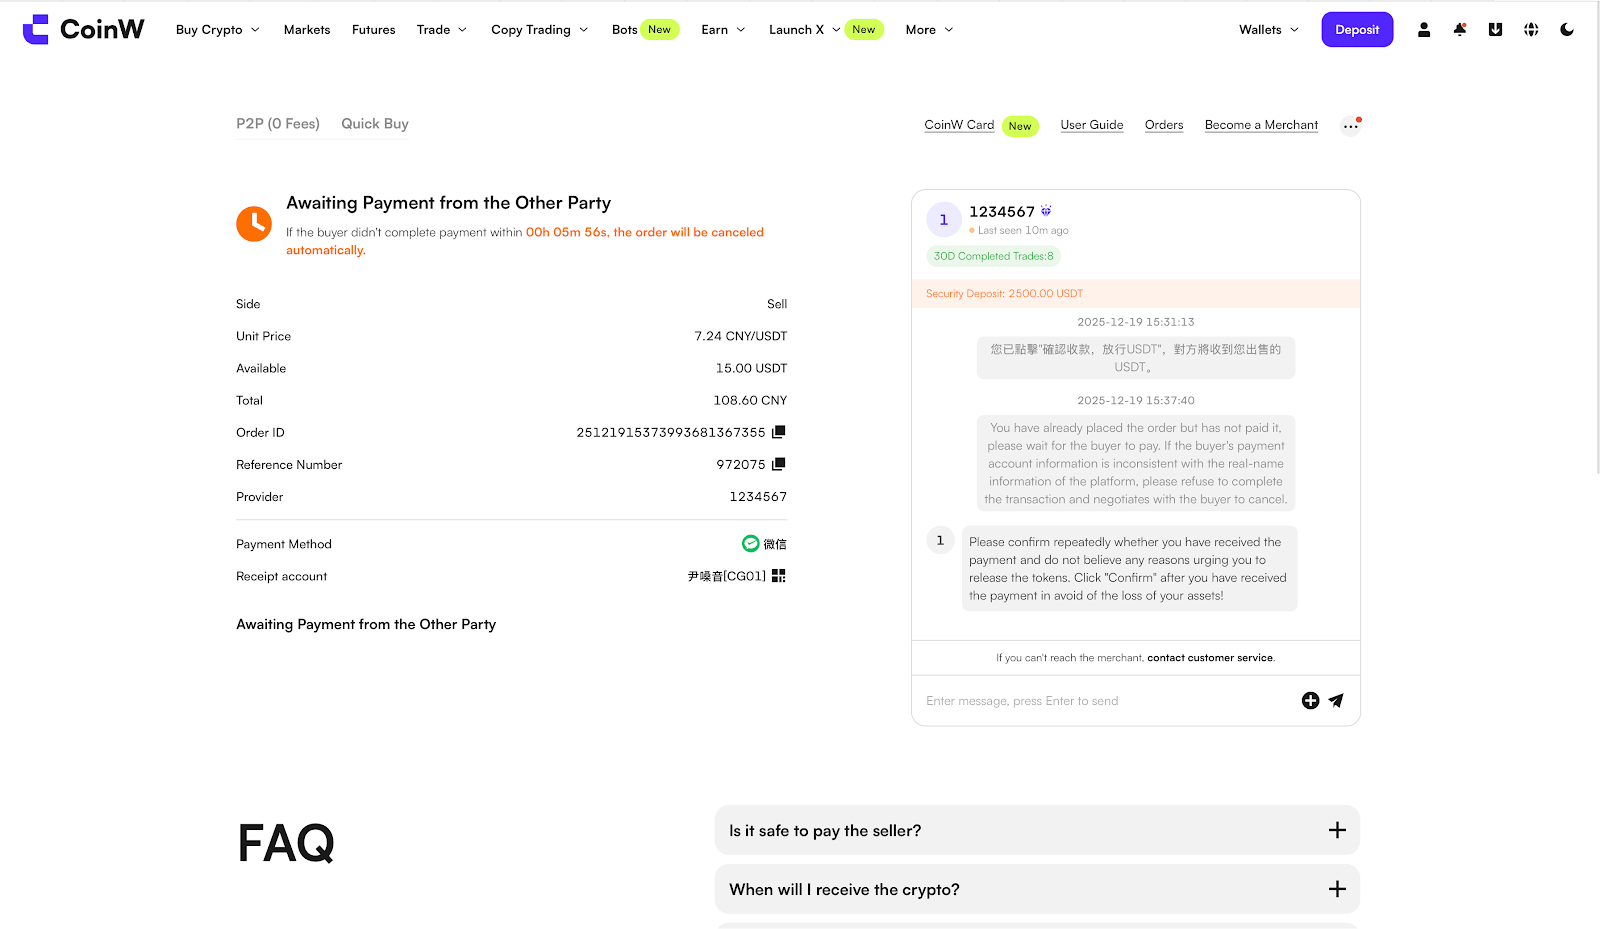Expand the Buy Crypto dropdown
1600x929 pixels.
217,30
